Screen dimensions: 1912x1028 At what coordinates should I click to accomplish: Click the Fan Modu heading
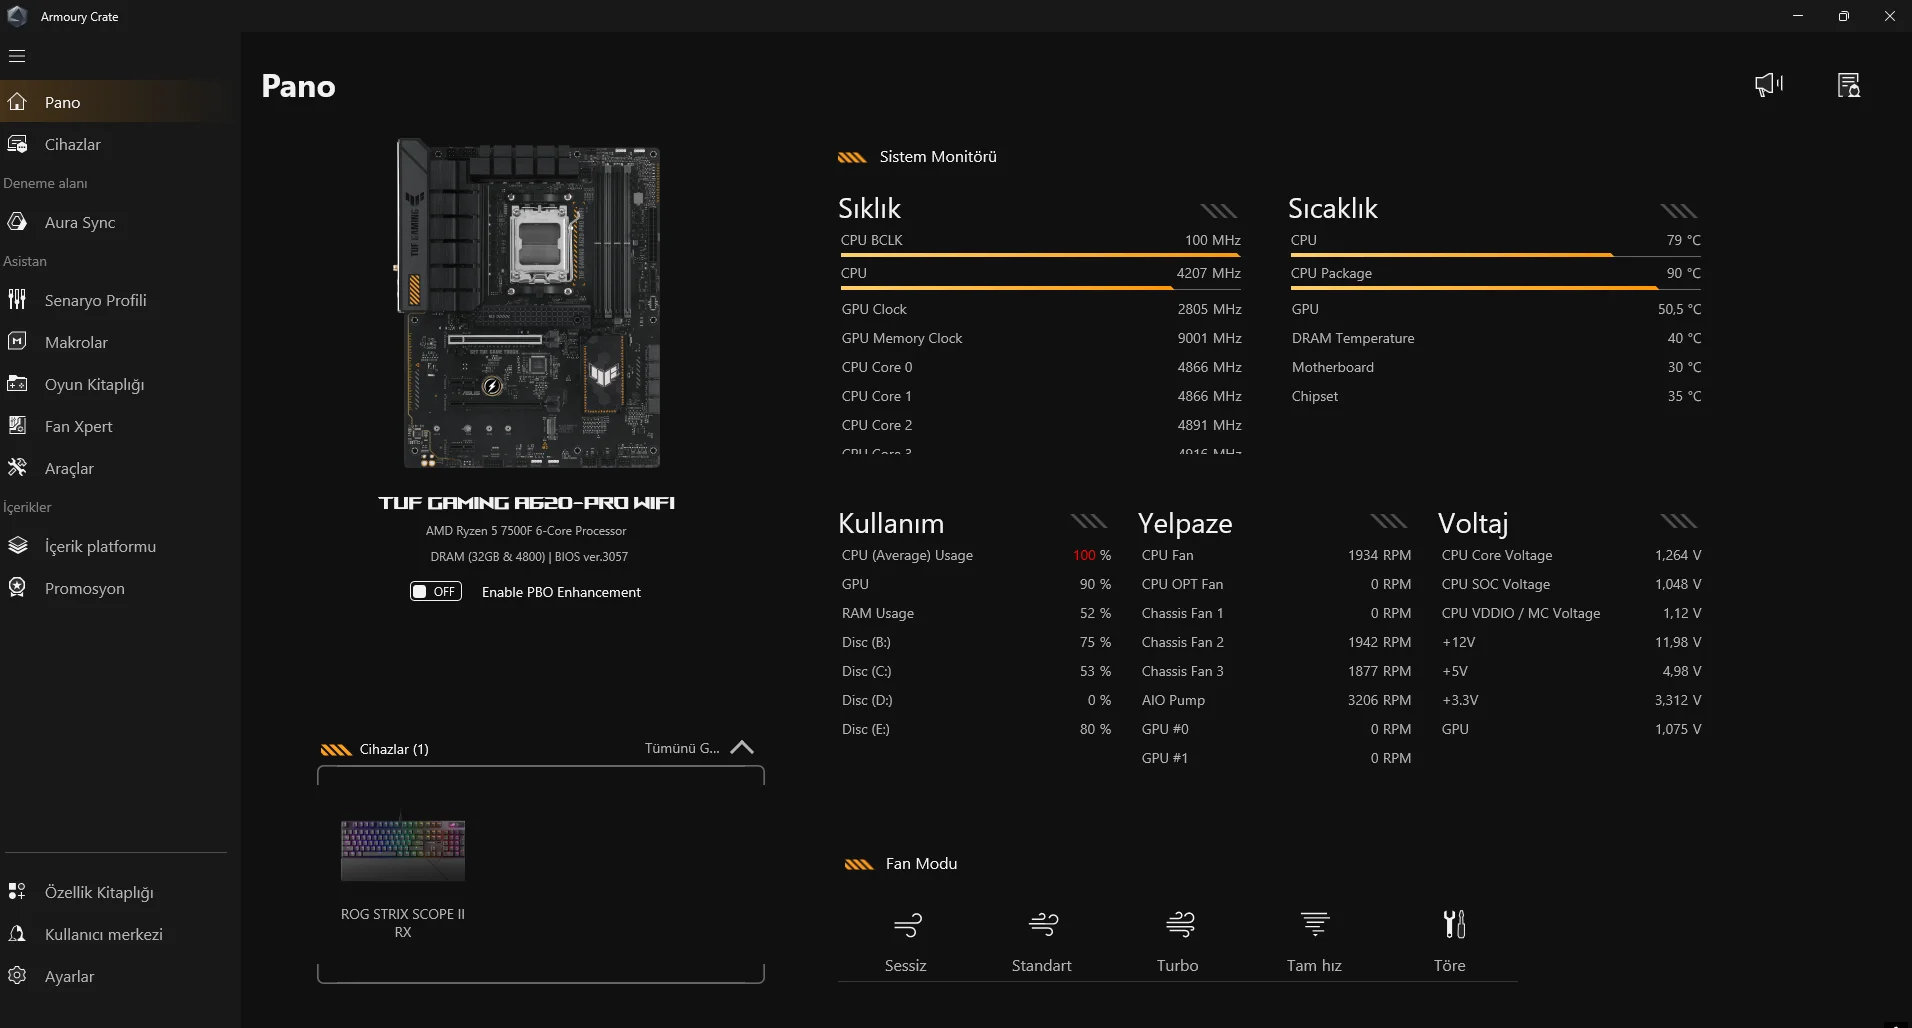[x=921, y=863]
